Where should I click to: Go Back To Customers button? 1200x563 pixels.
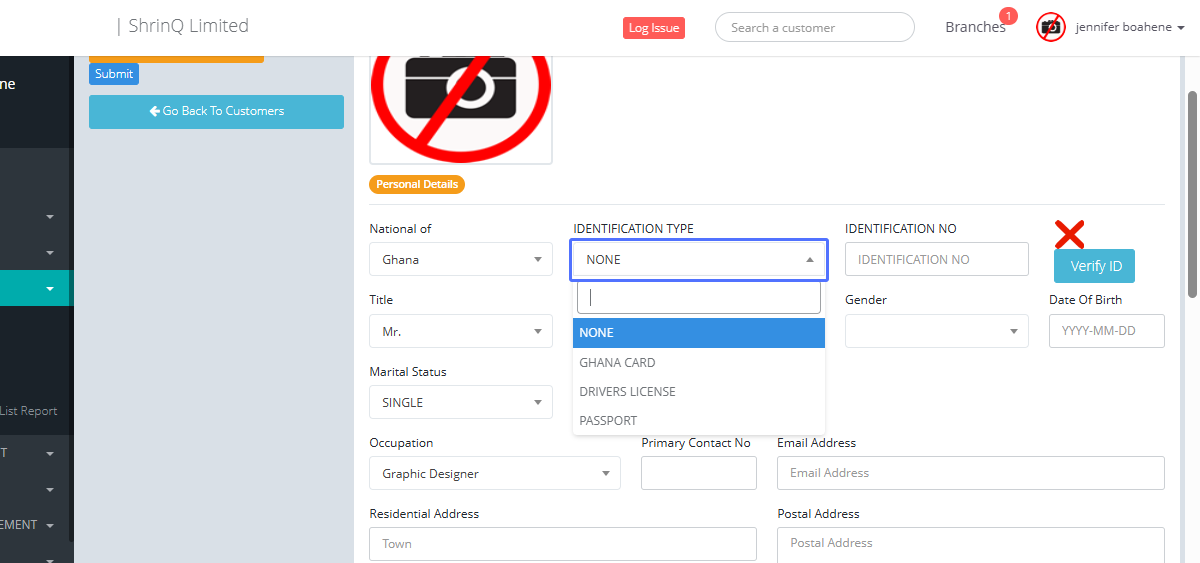(216, 111)
